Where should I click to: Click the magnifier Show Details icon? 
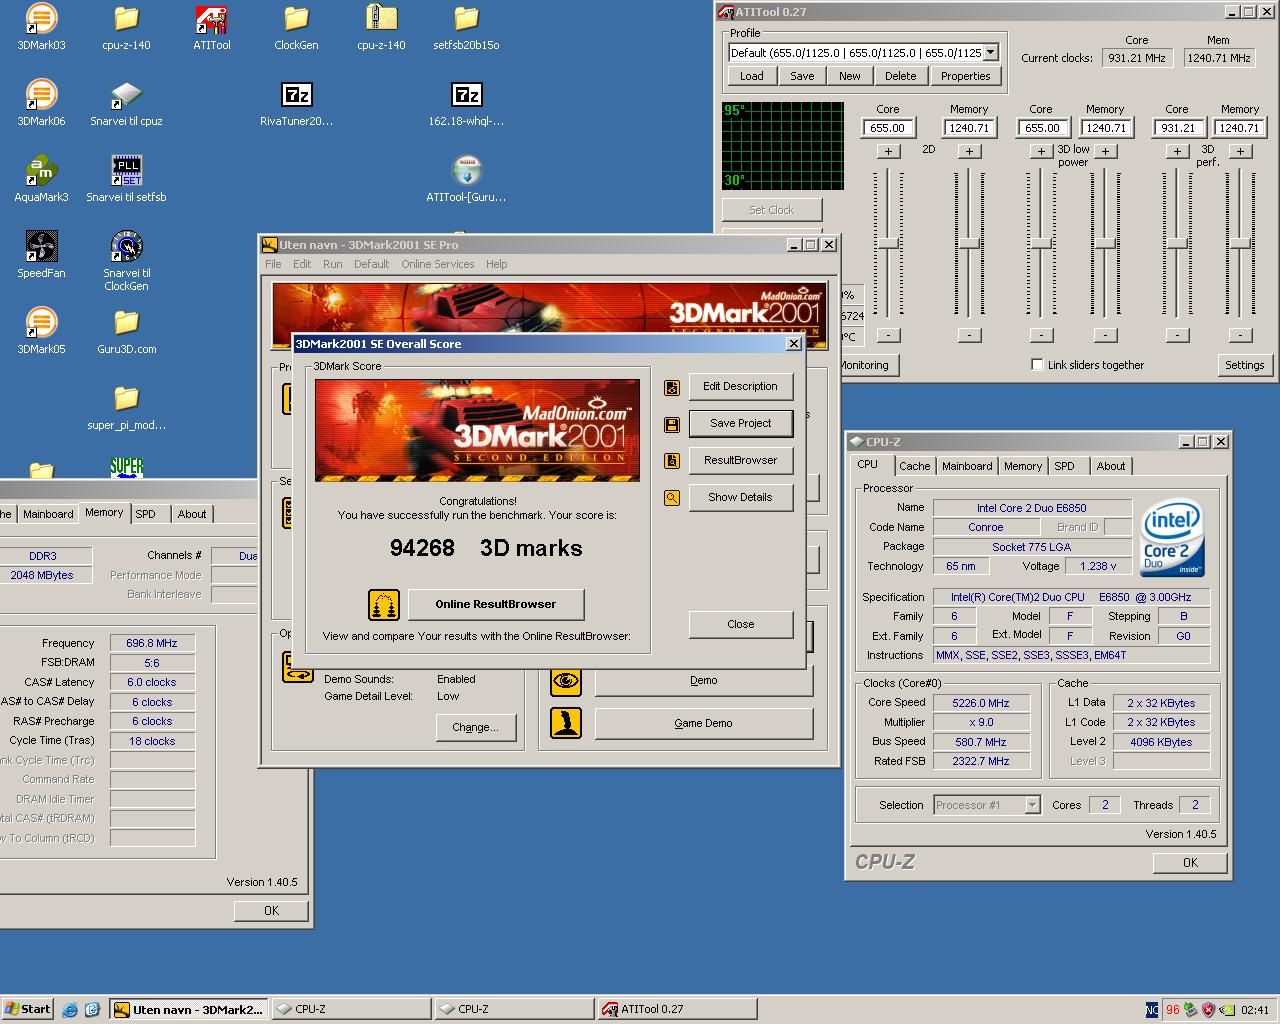672,498
